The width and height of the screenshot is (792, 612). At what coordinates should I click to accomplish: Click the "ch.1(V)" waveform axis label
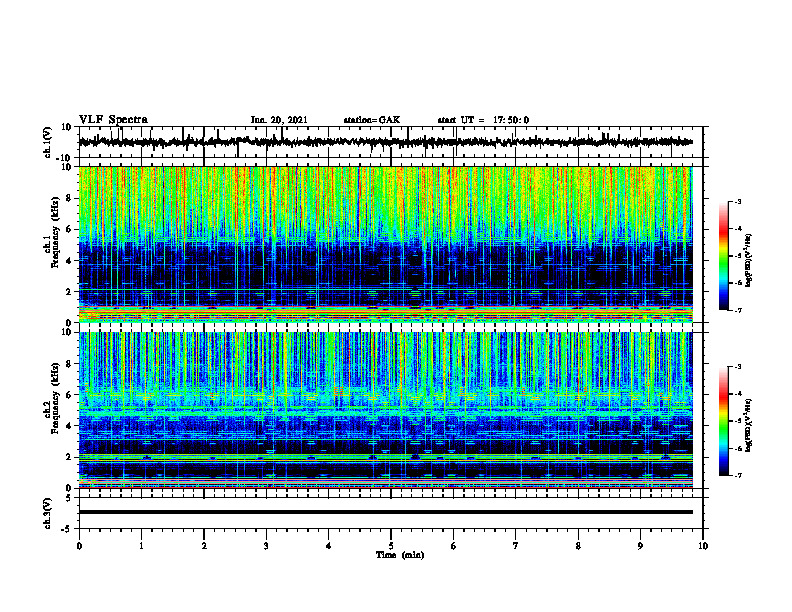(48, 142)
